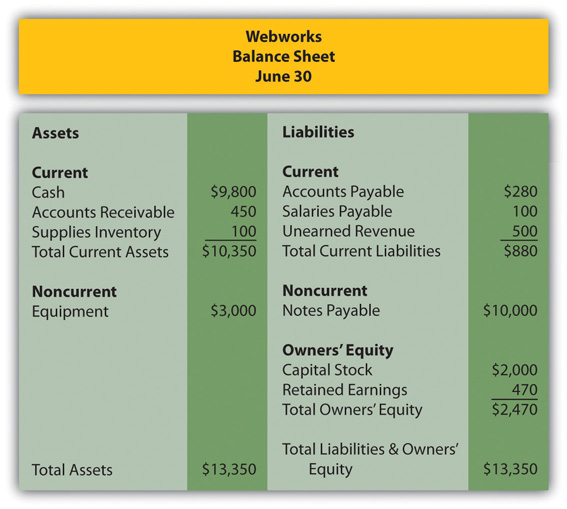This screenshot has height=509, width=567.
Task: Click the Liabilities section heading
Action: (318, 132)
